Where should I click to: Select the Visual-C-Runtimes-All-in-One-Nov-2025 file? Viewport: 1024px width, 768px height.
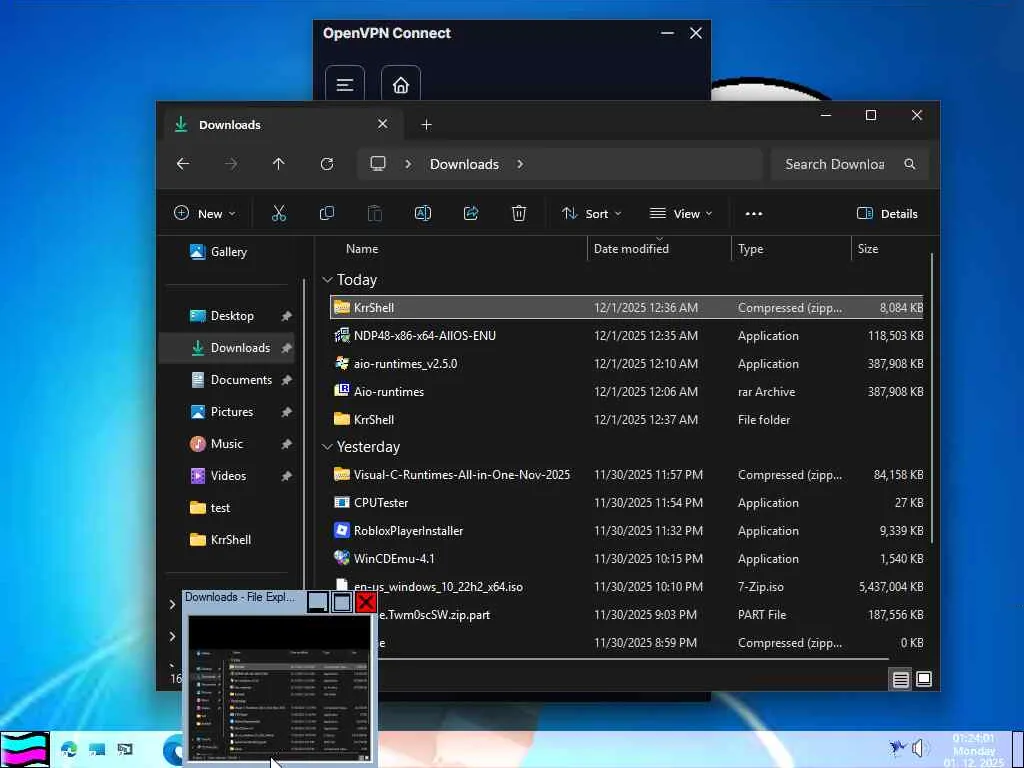tap(627, 475)
